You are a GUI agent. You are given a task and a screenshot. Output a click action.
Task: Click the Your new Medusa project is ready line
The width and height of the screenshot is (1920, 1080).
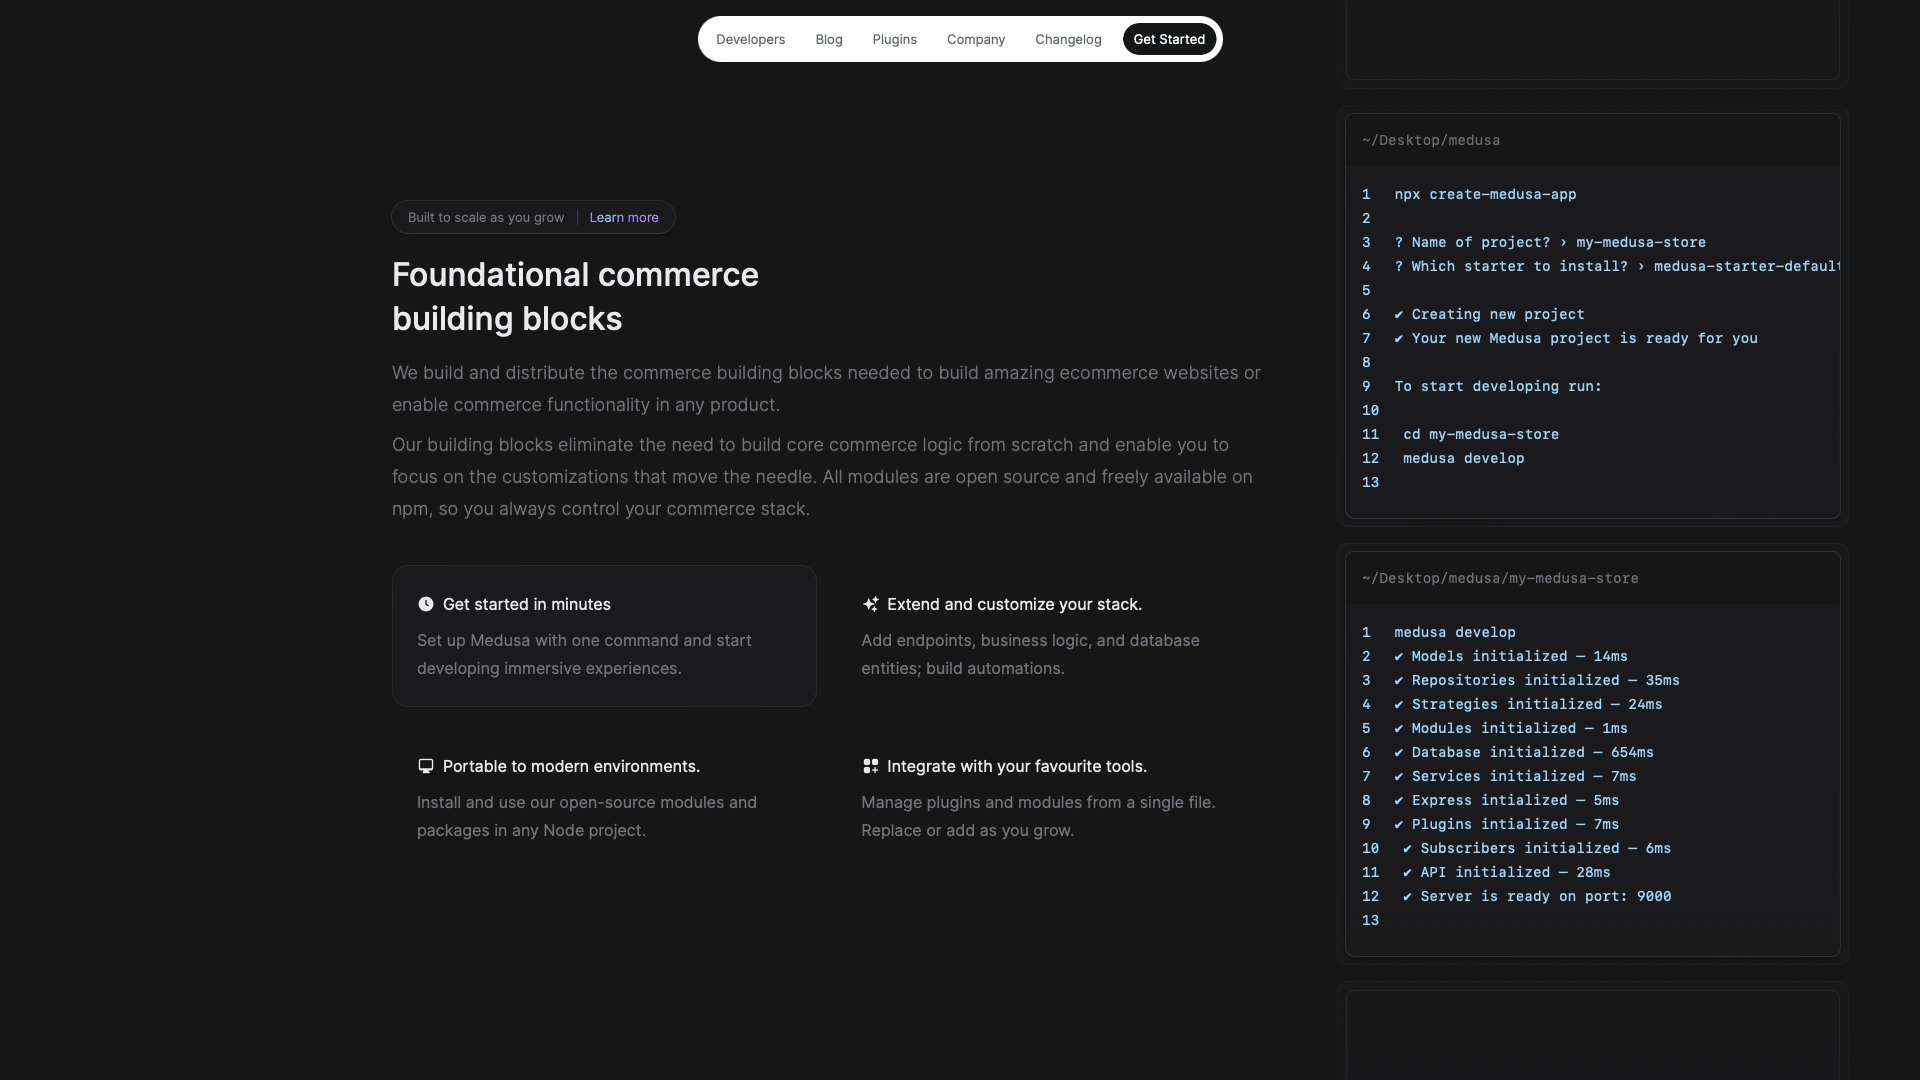pos(1576,338)
